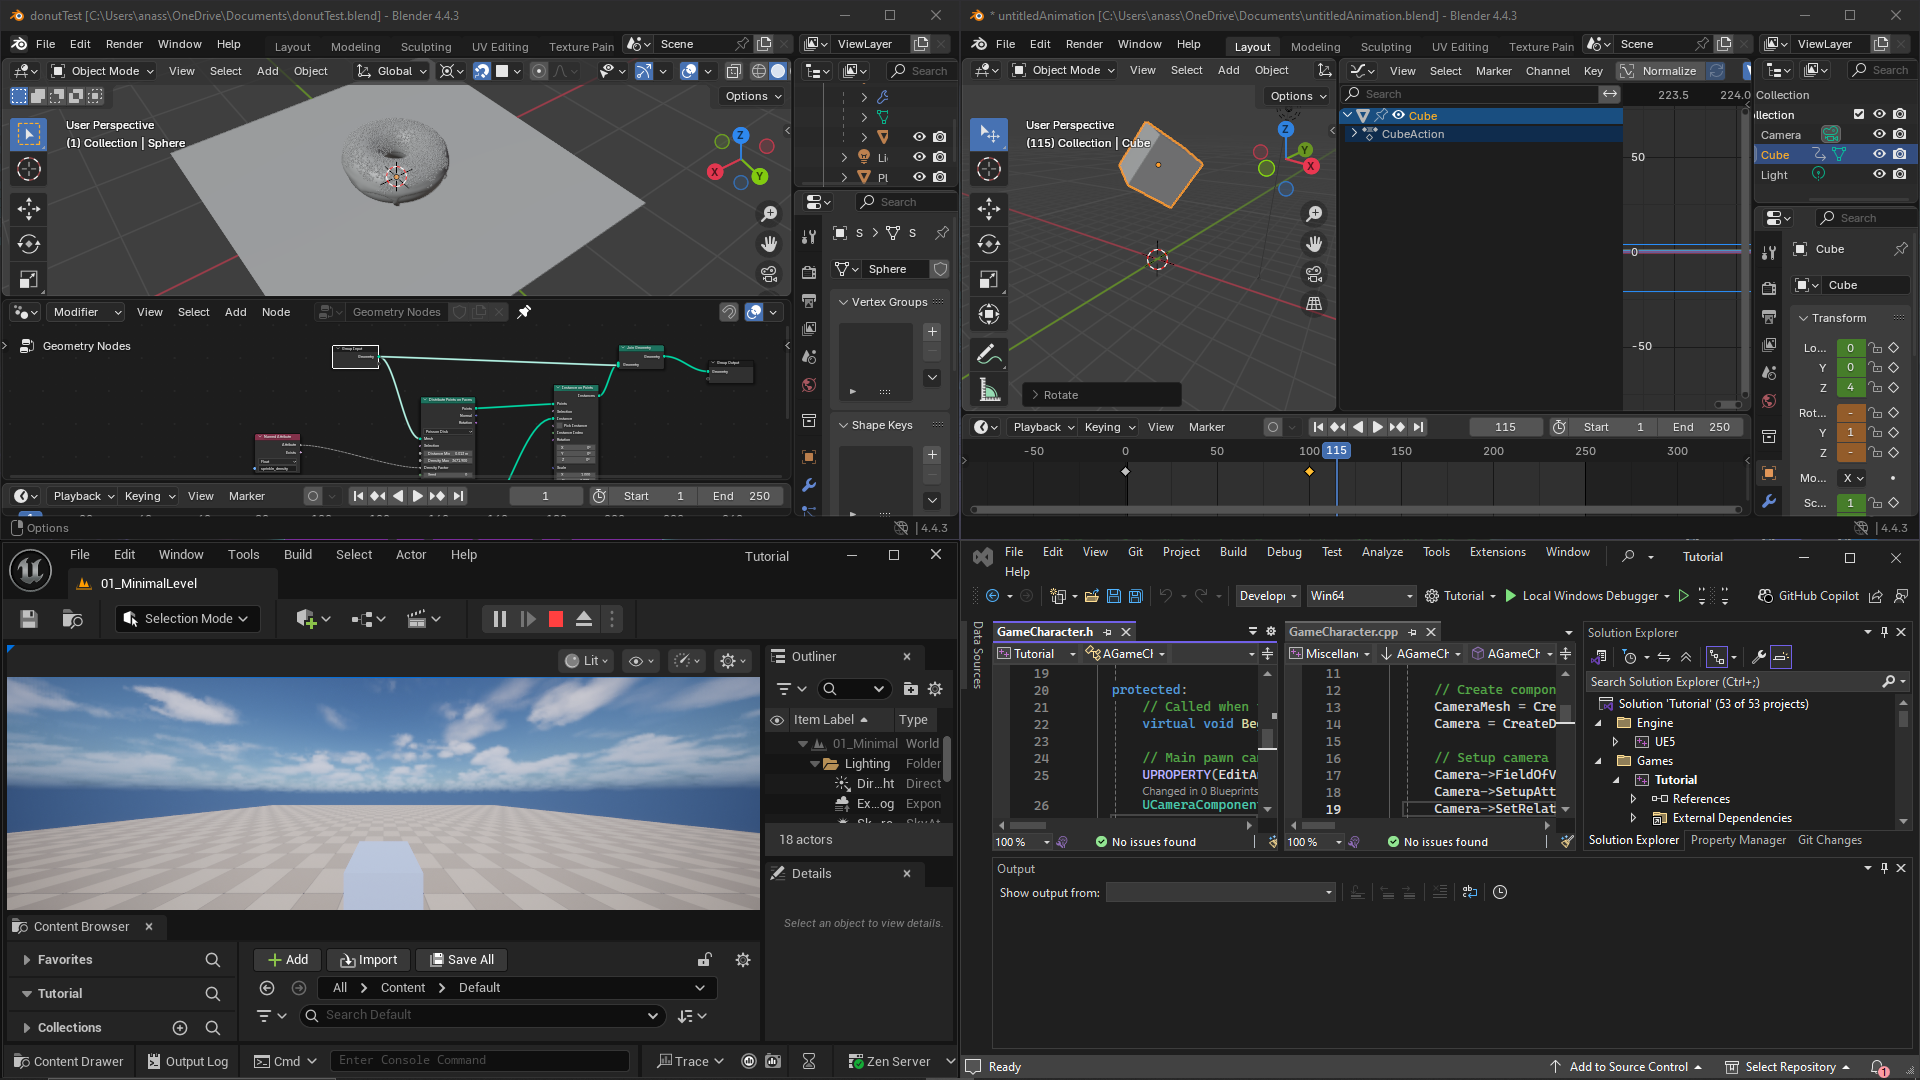Click the Unreal console command input
The height and width of the screenshot is (1080, 1920).
(480, 1060)
